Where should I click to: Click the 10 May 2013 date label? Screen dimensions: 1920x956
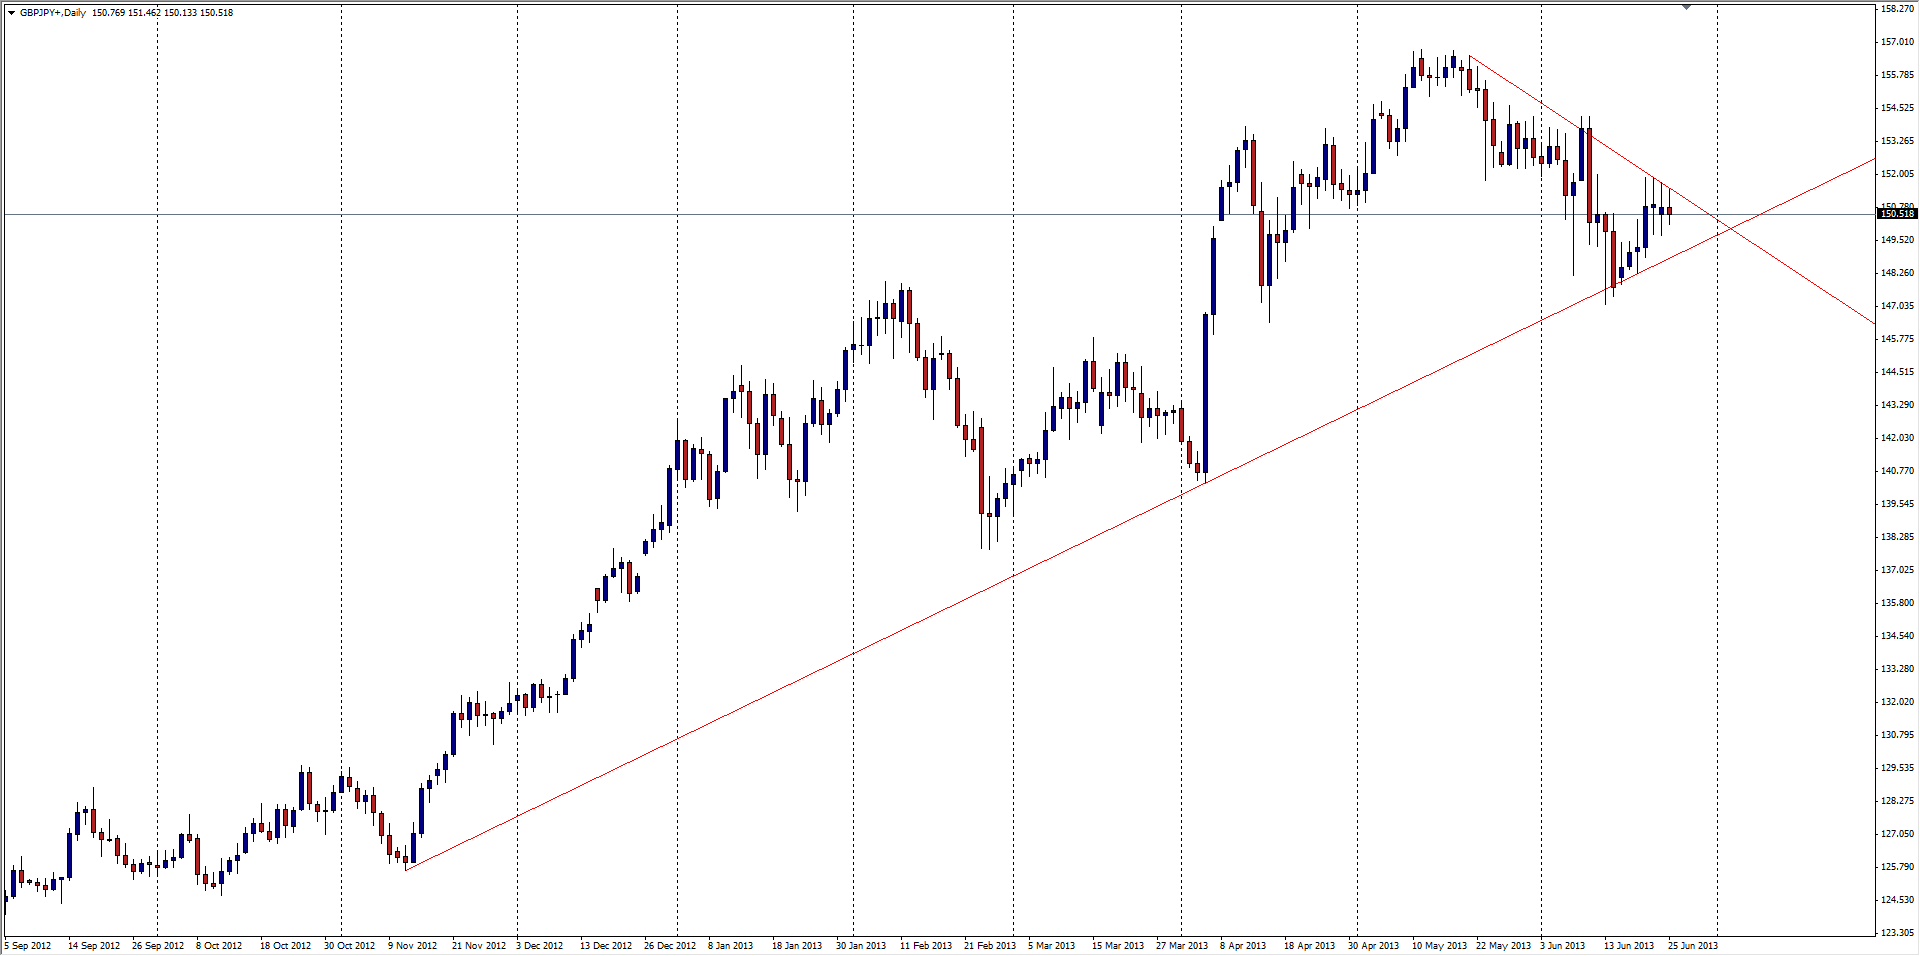(1439, 946)
